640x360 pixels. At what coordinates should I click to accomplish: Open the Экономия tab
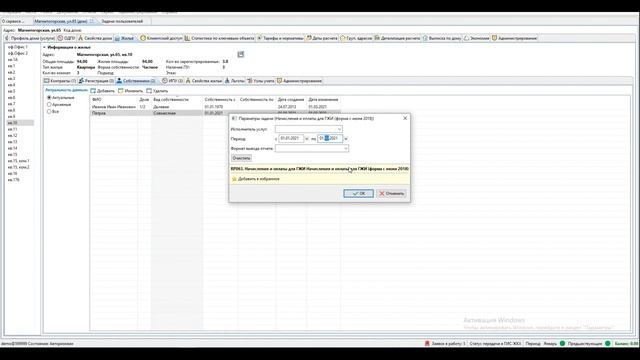pos(476,38)
